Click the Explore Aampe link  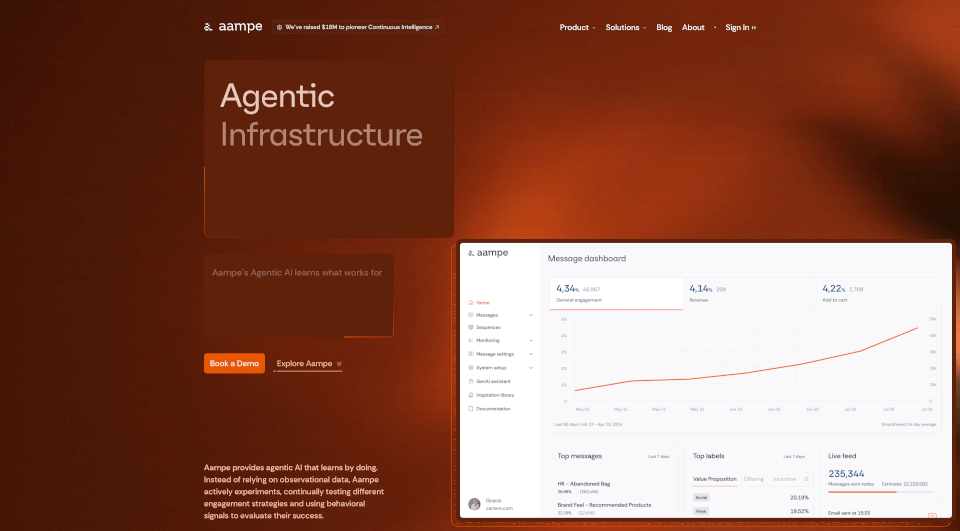coord(309,363)
